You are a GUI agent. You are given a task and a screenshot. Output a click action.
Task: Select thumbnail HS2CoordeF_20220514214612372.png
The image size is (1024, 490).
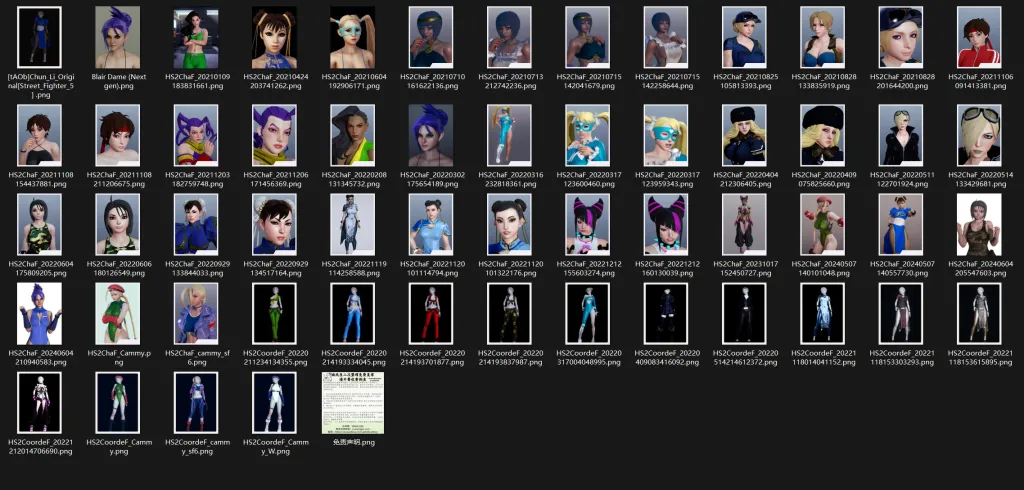[x=744, y=314]
